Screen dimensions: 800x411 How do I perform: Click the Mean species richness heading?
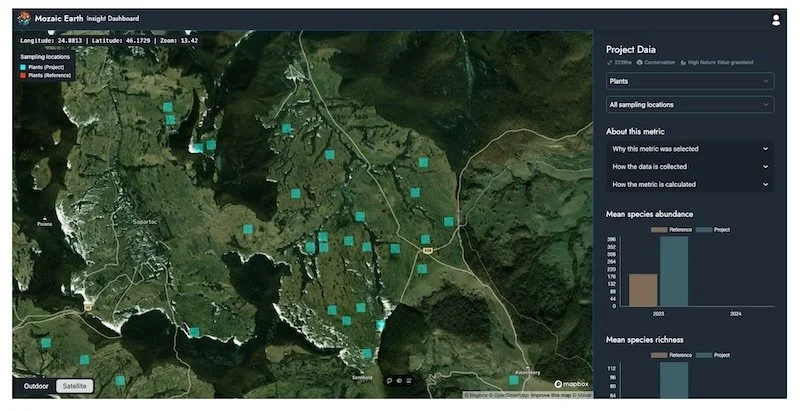(644, 340)
